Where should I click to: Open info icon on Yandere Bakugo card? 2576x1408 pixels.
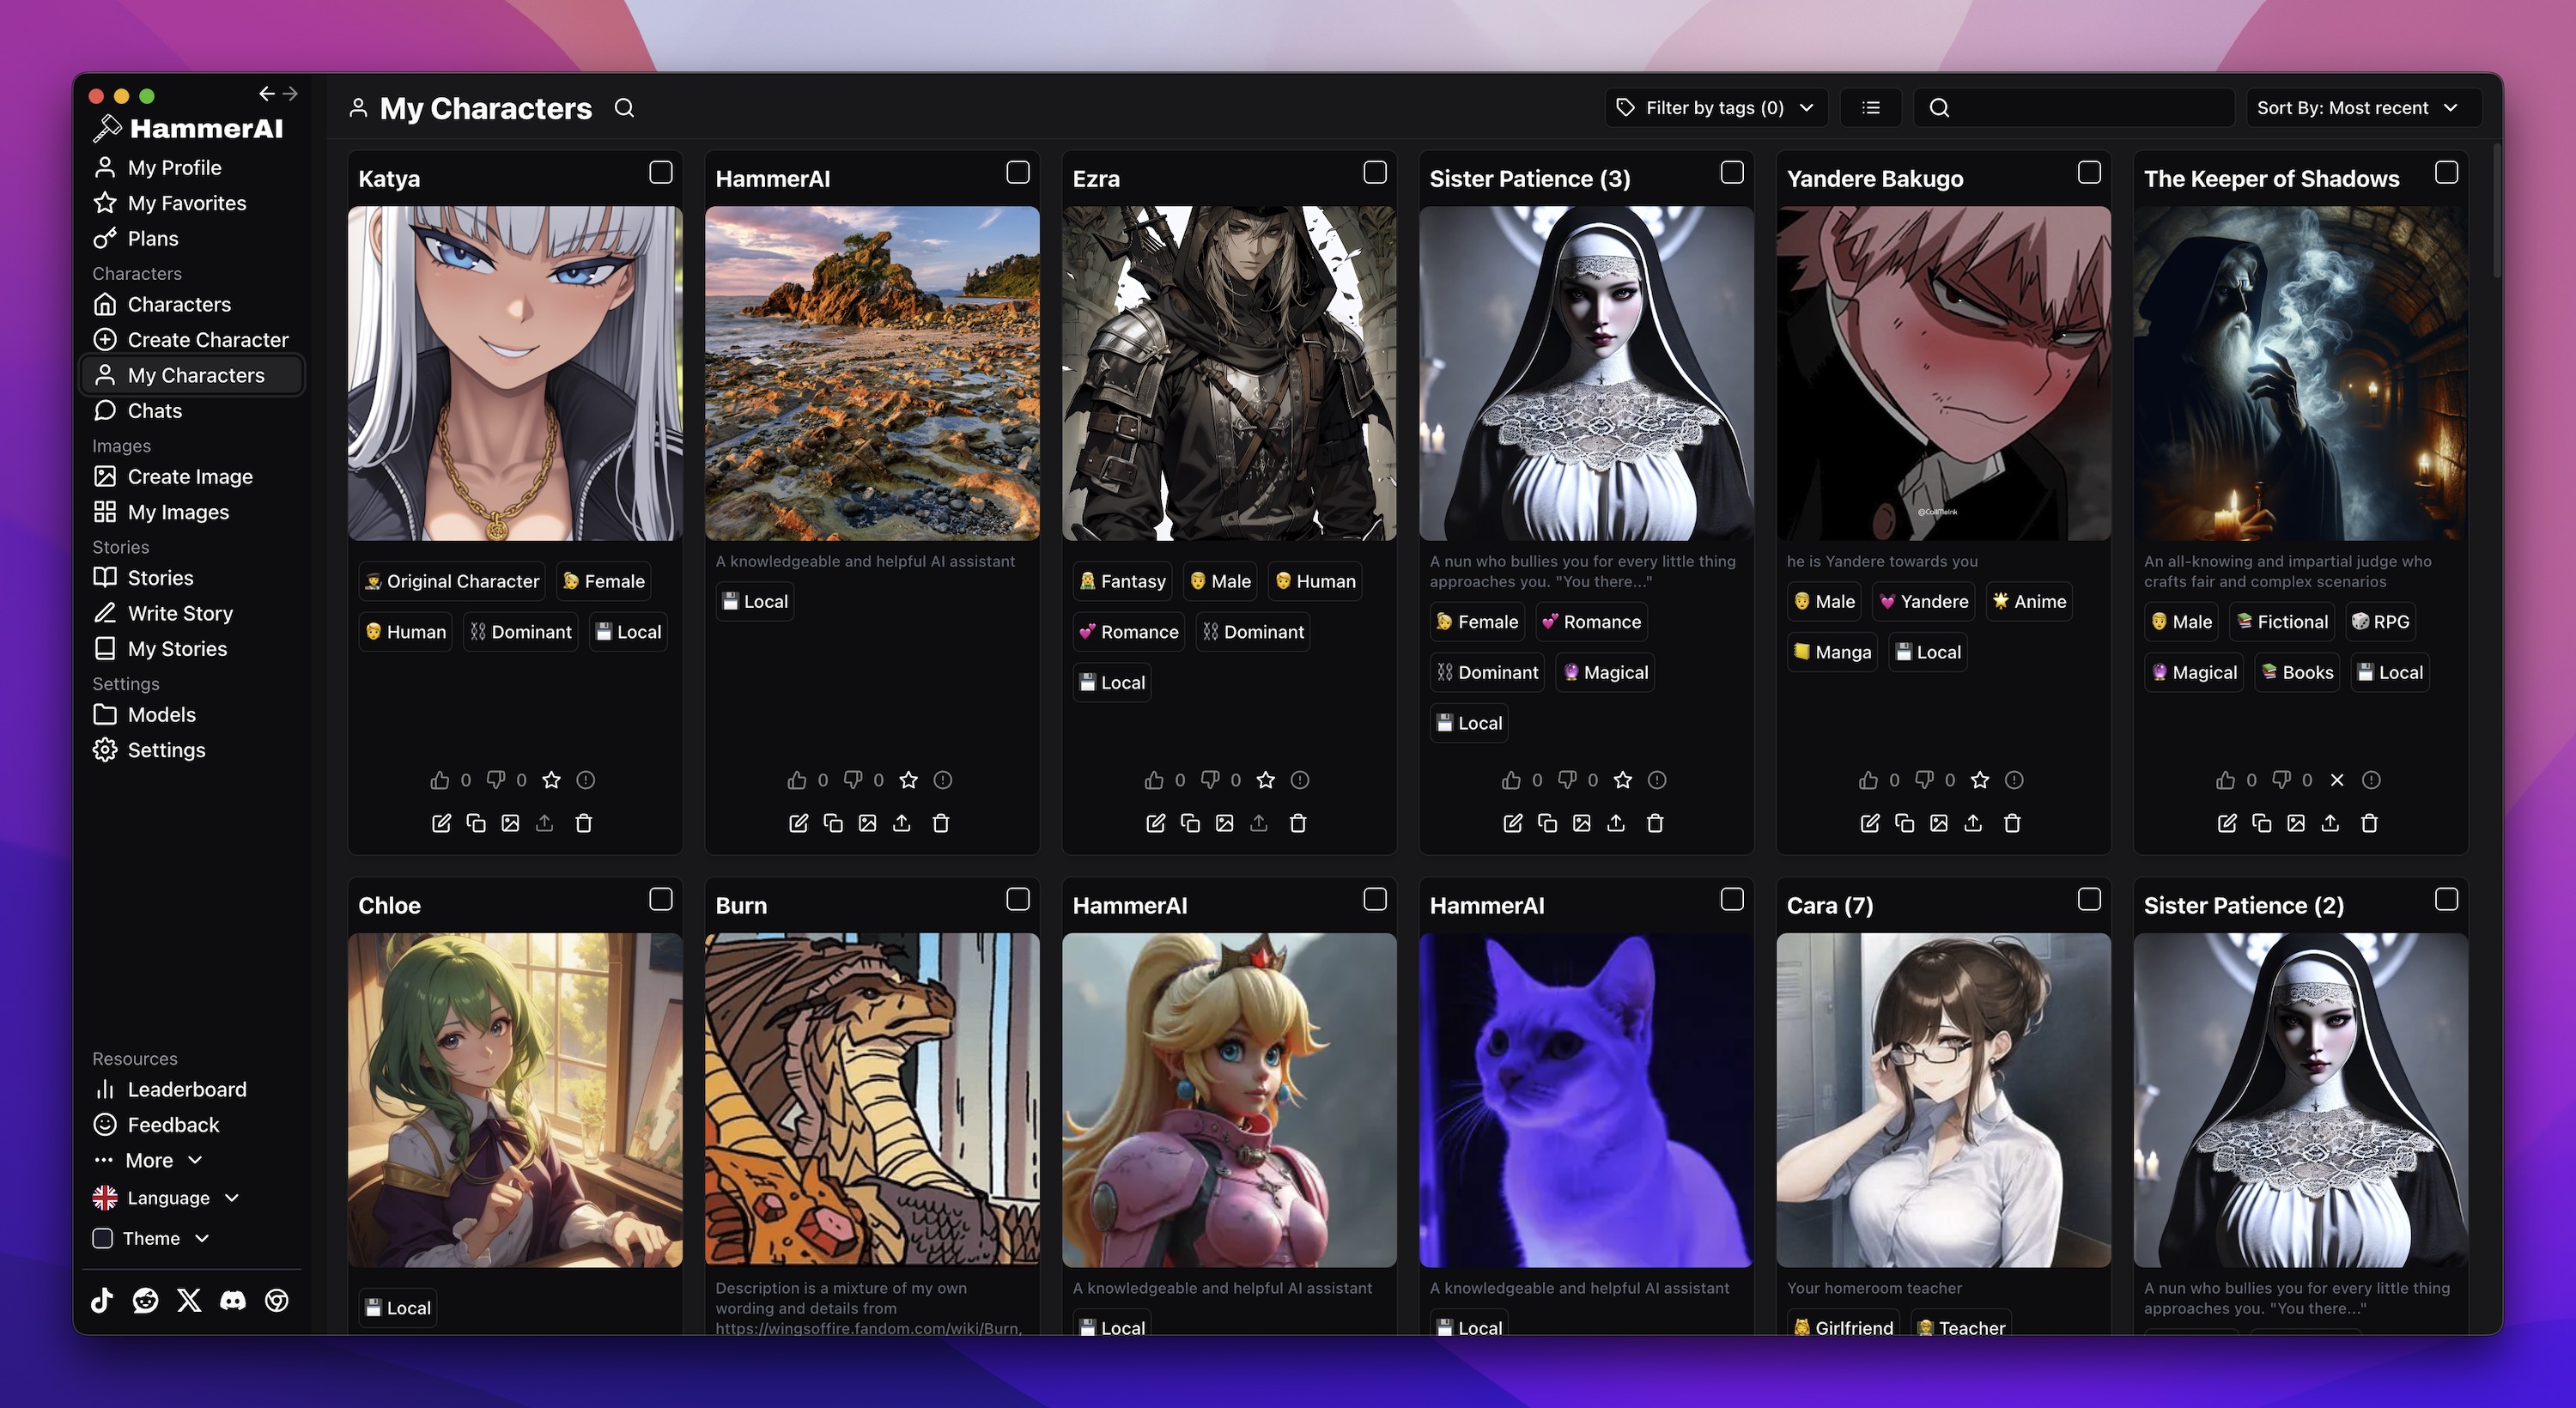click(x=2015, y=780)
